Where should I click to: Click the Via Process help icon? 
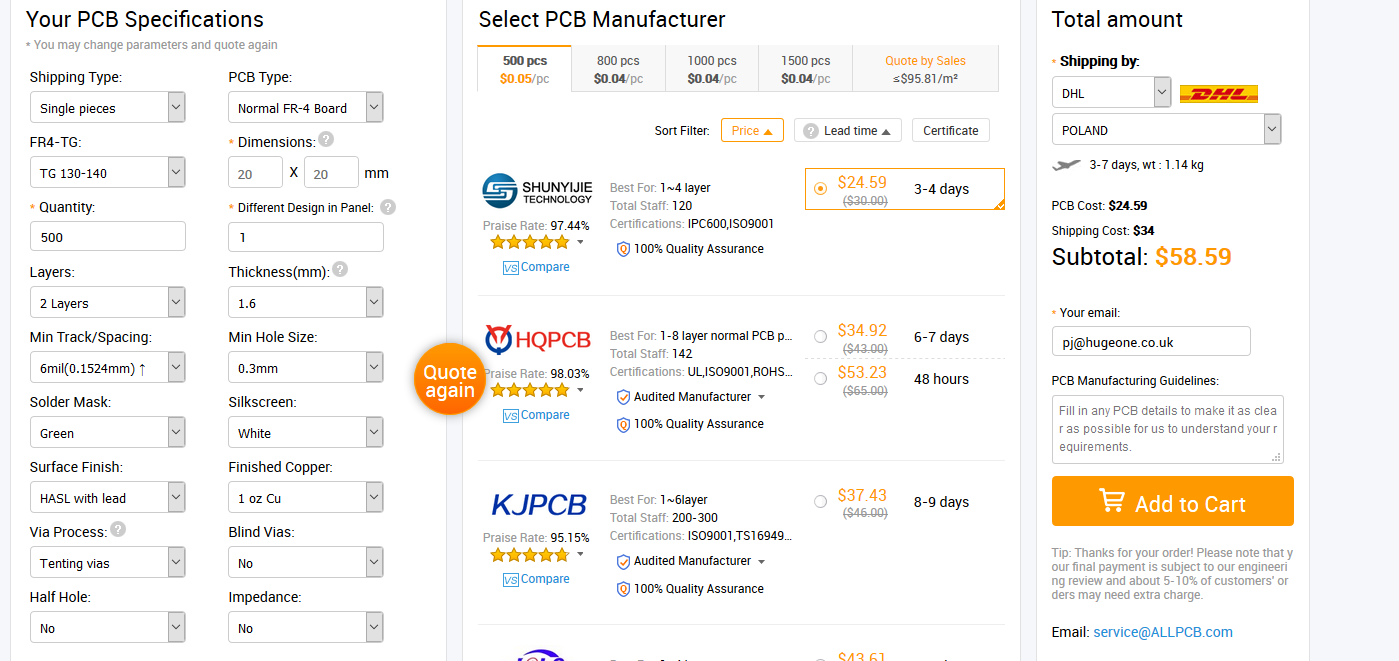[x=118, y=529]
